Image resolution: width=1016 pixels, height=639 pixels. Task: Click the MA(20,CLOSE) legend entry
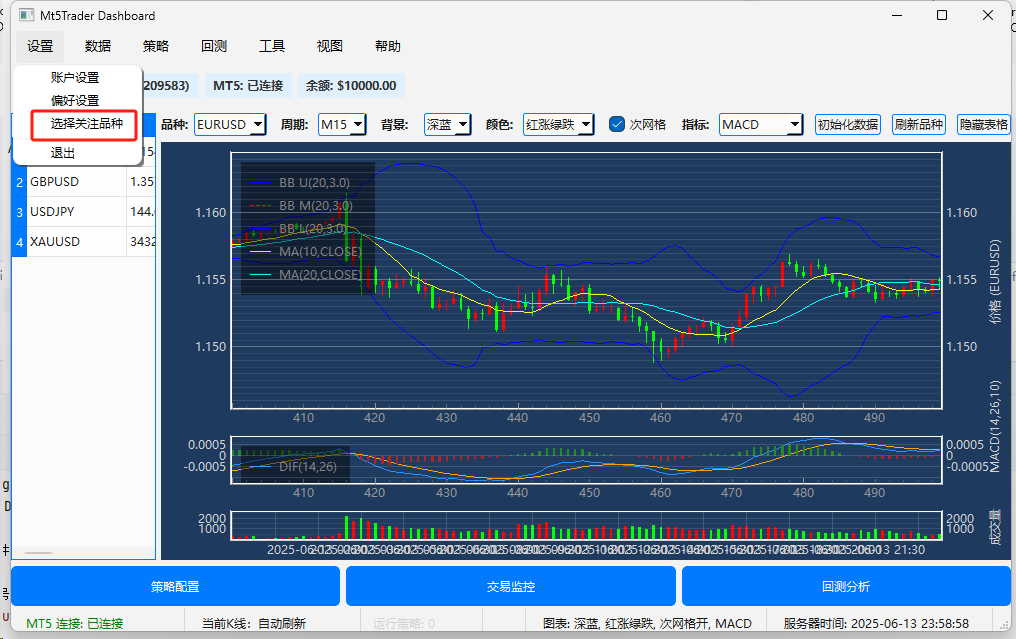click(x=306, y=275)
